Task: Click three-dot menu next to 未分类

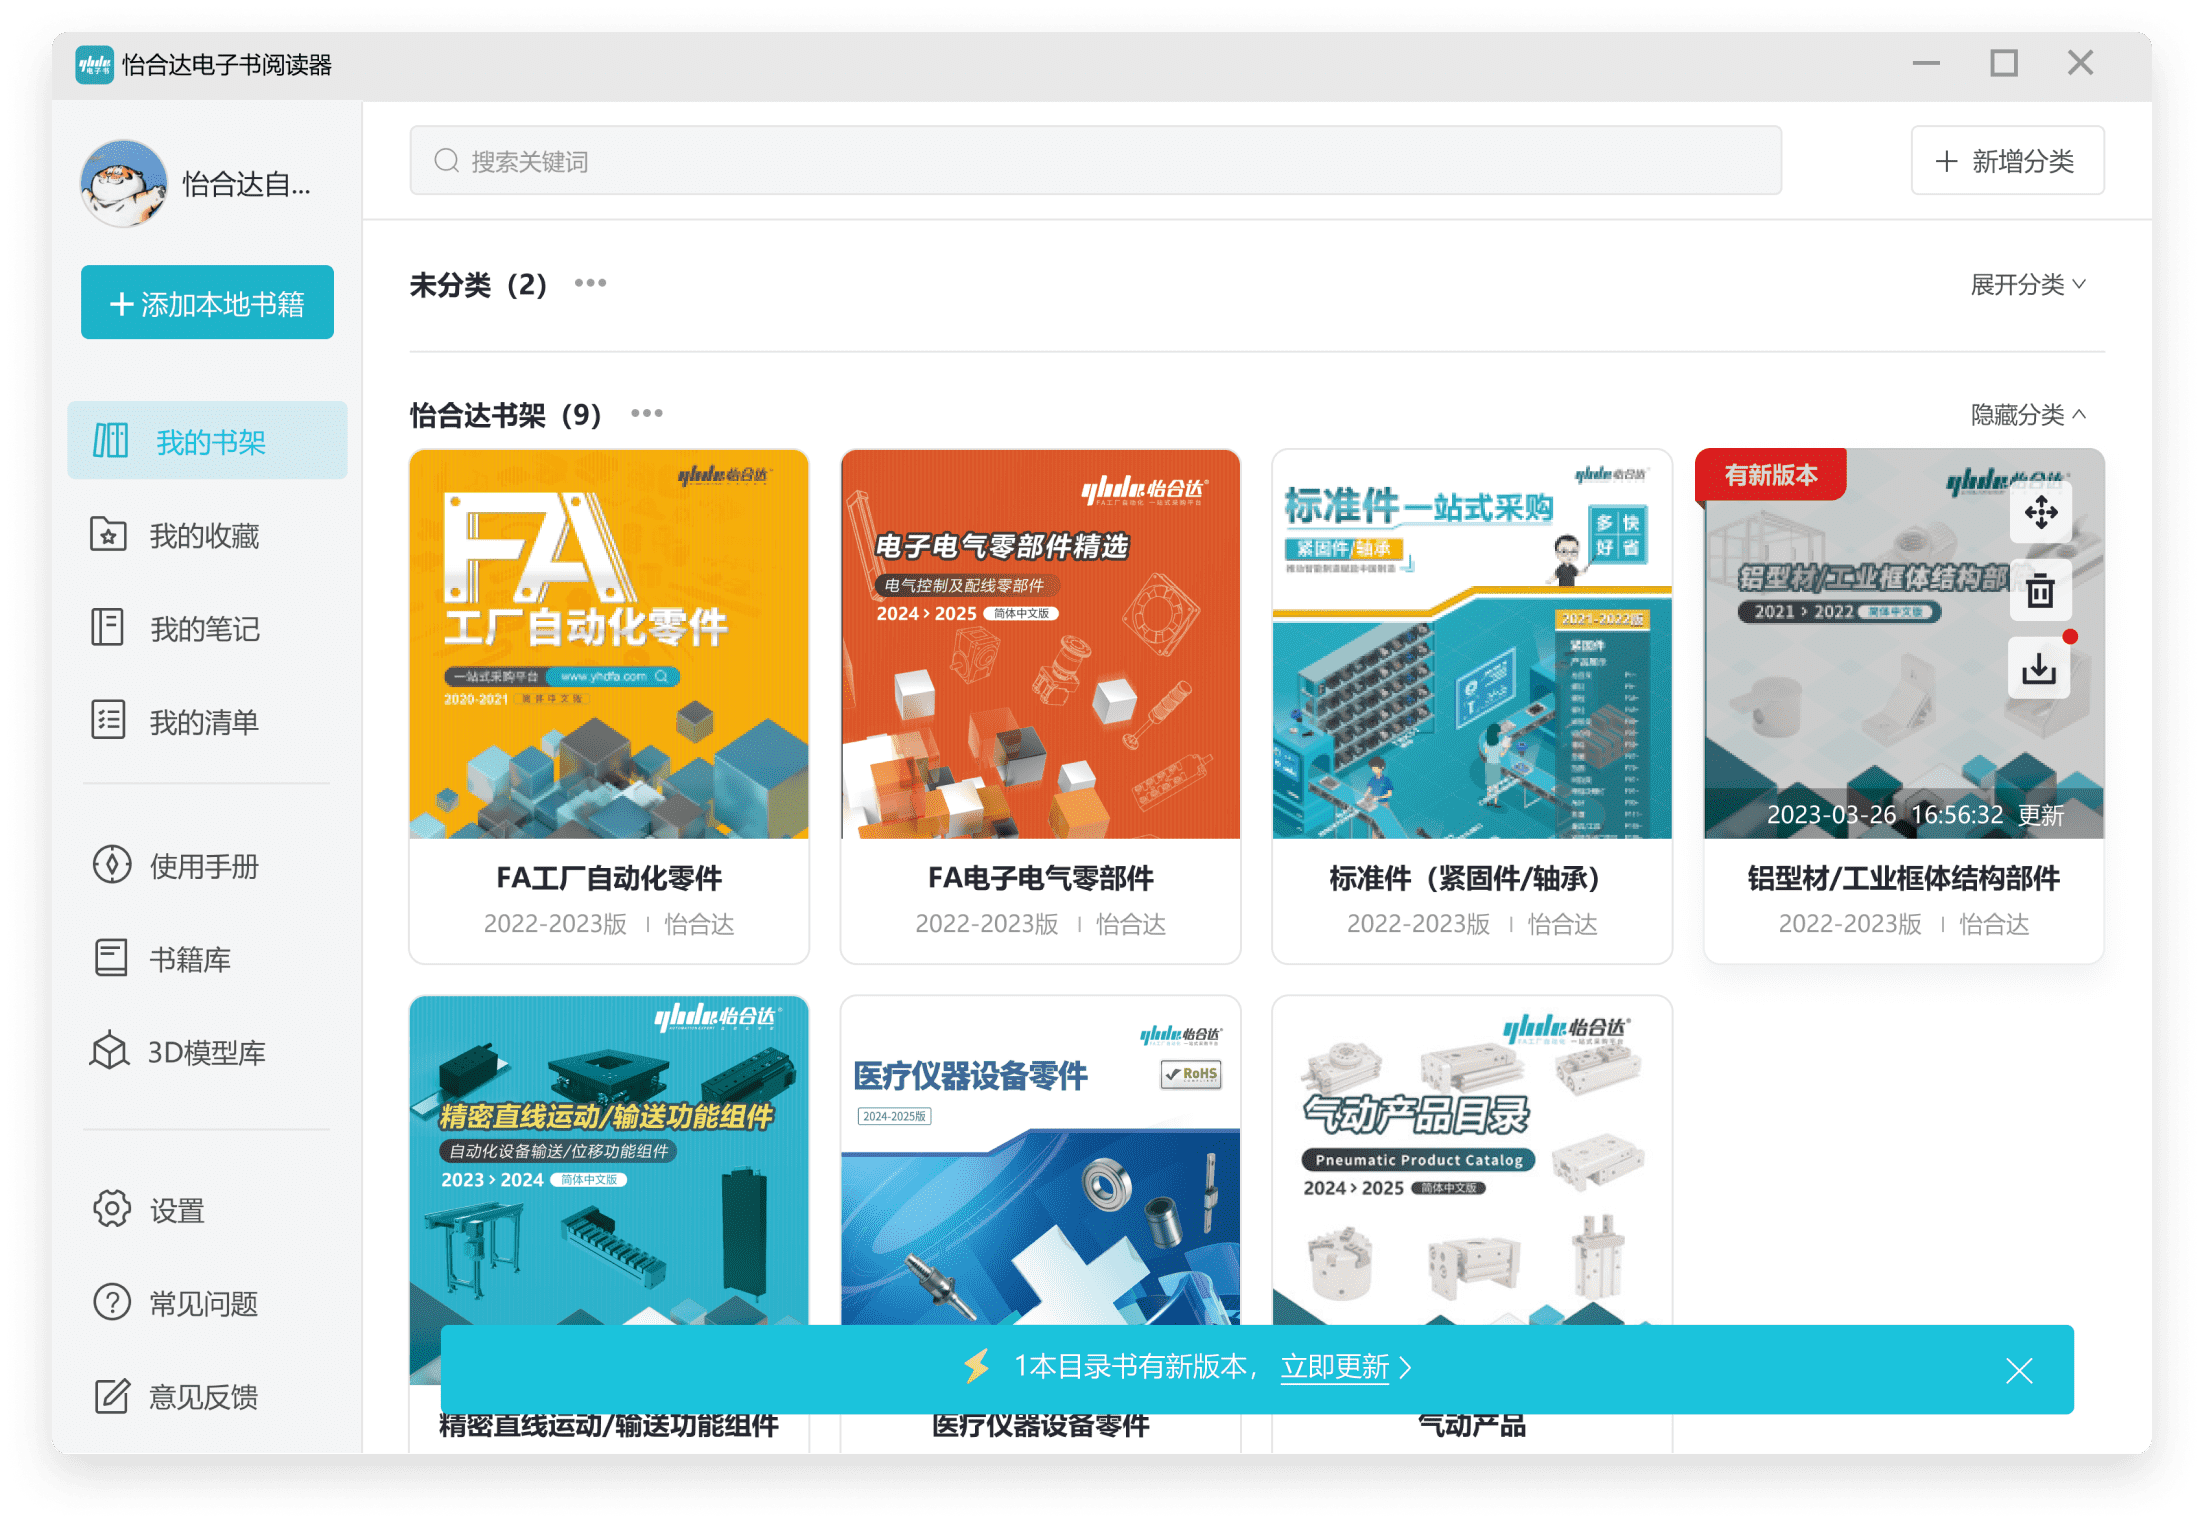Action: coord(590,284)
